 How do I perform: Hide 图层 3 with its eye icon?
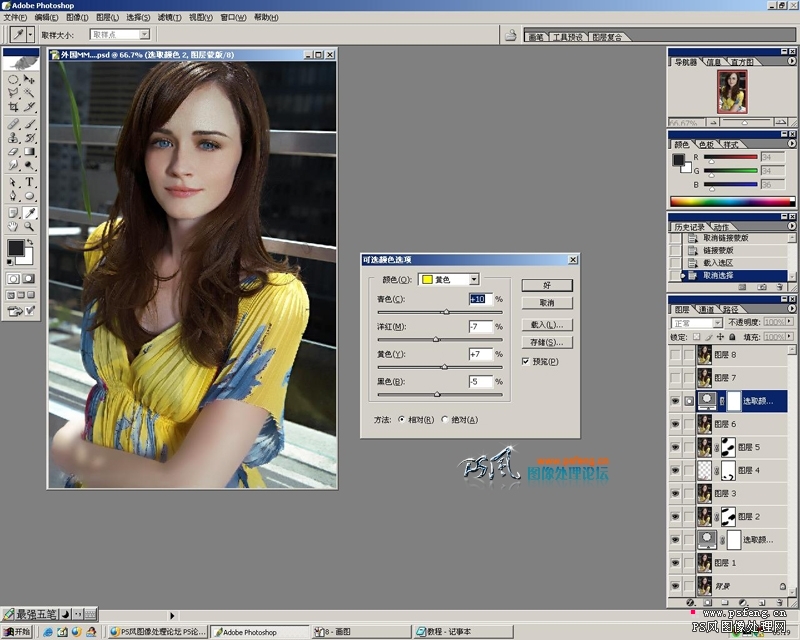tap(675, 494)
